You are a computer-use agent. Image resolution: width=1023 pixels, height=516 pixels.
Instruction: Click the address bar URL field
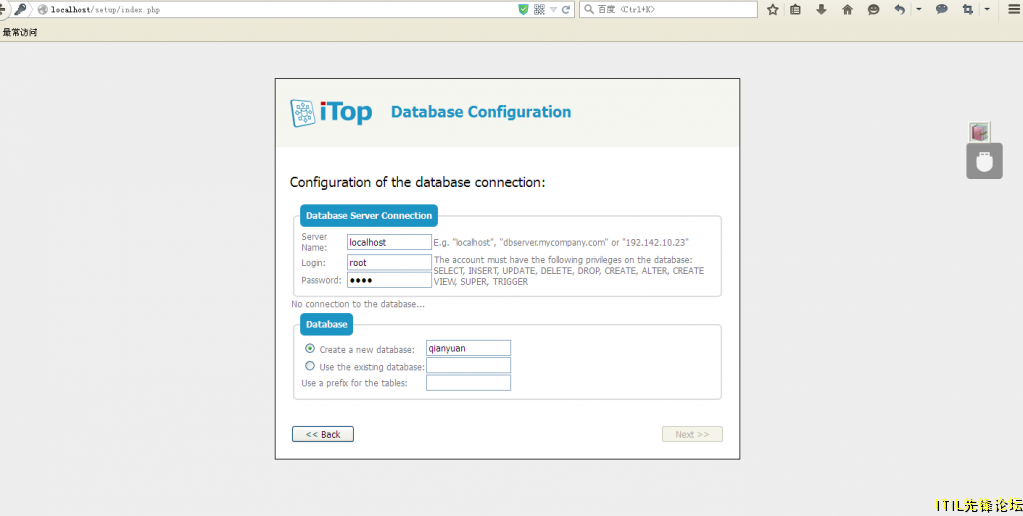(281, 10)
